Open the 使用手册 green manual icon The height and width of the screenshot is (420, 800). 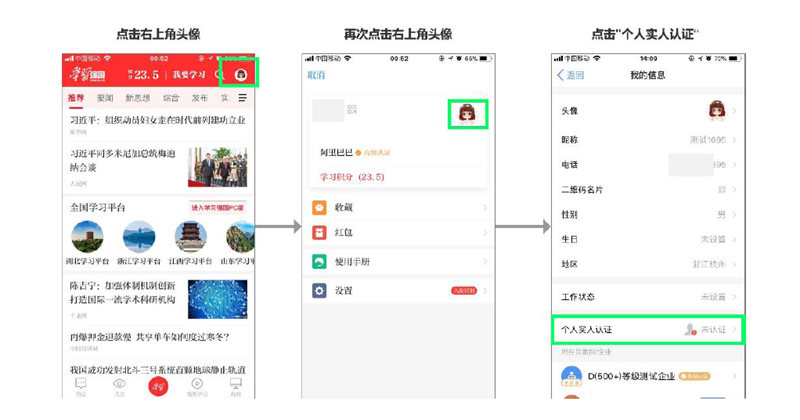(x=319, y=262)
